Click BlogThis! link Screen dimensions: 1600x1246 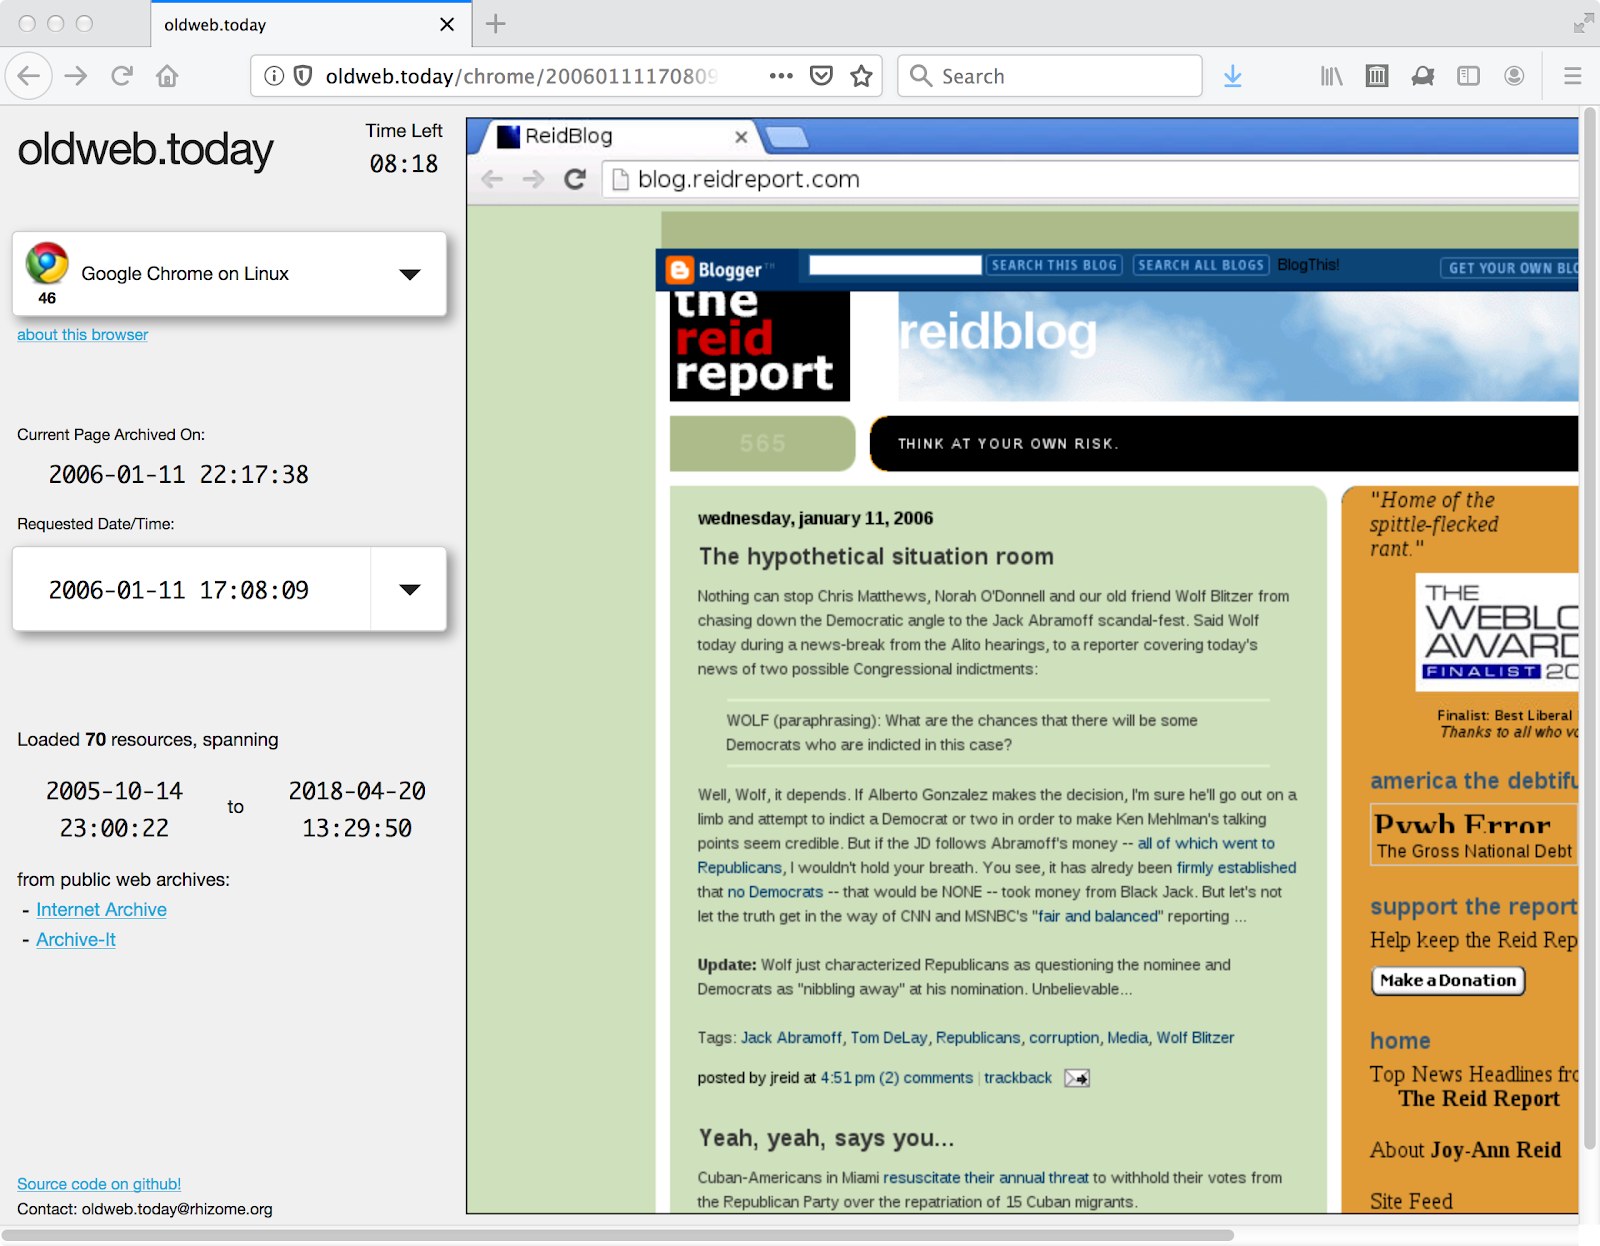point(1308,265)
